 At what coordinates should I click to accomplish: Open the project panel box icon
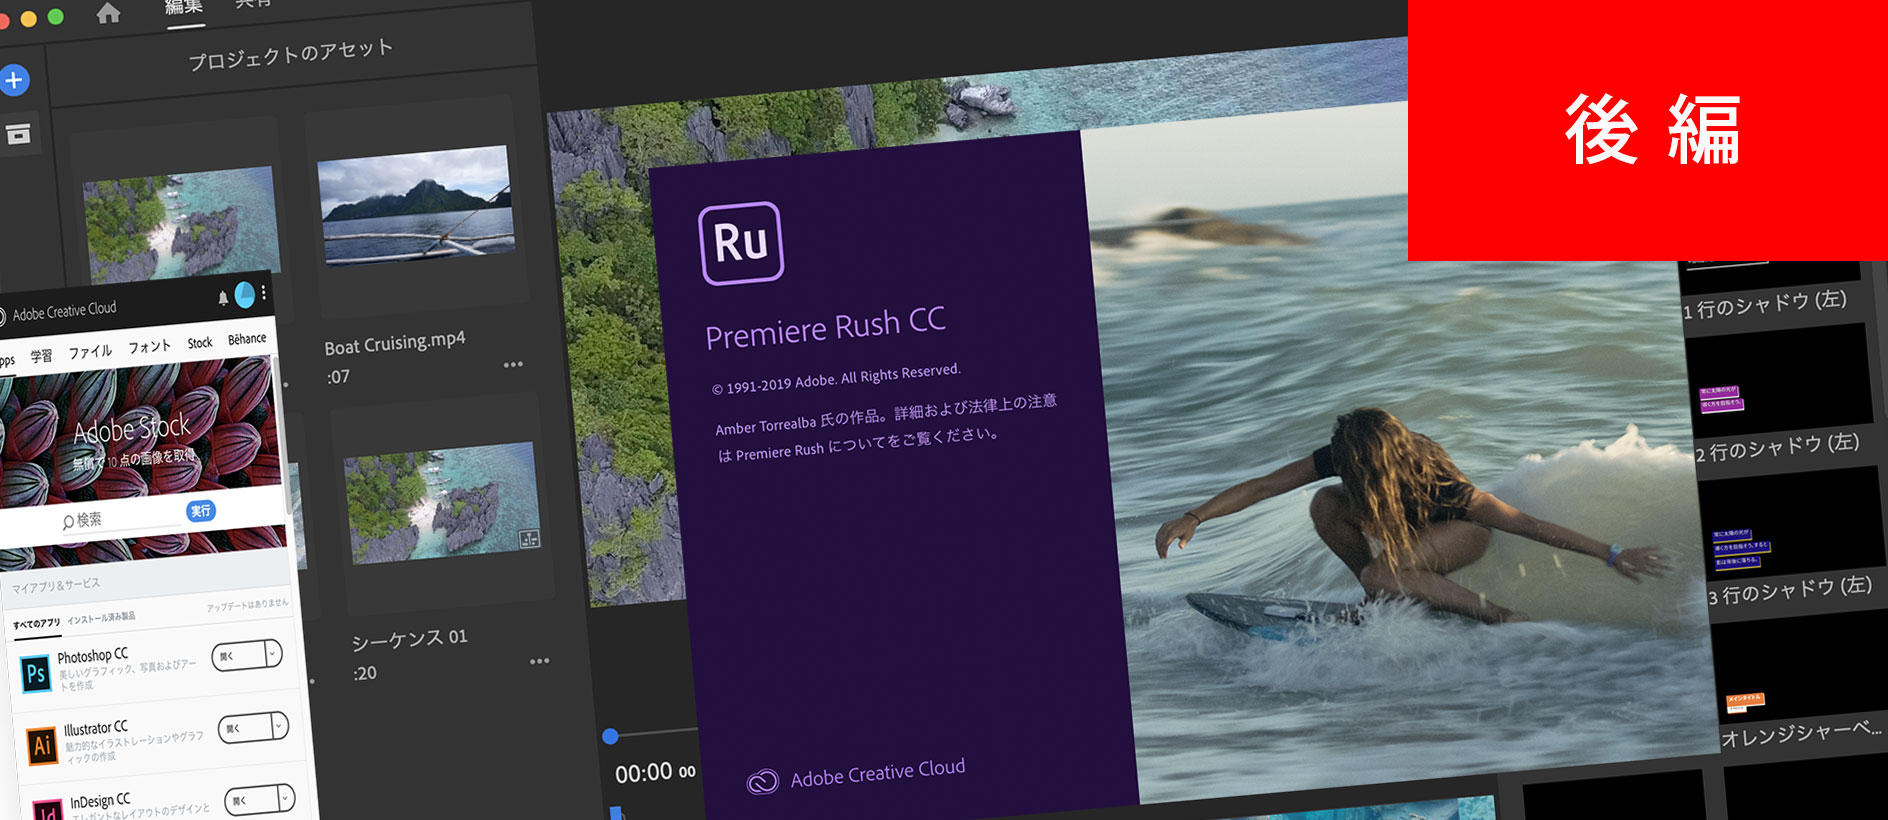tap(18, 134)
